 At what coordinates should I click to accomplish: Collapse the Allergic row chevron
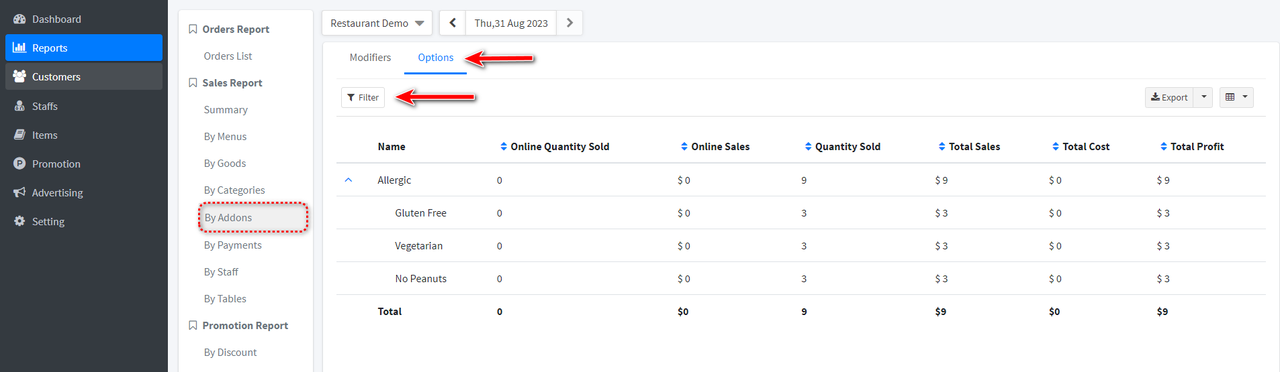pos(349,180)
